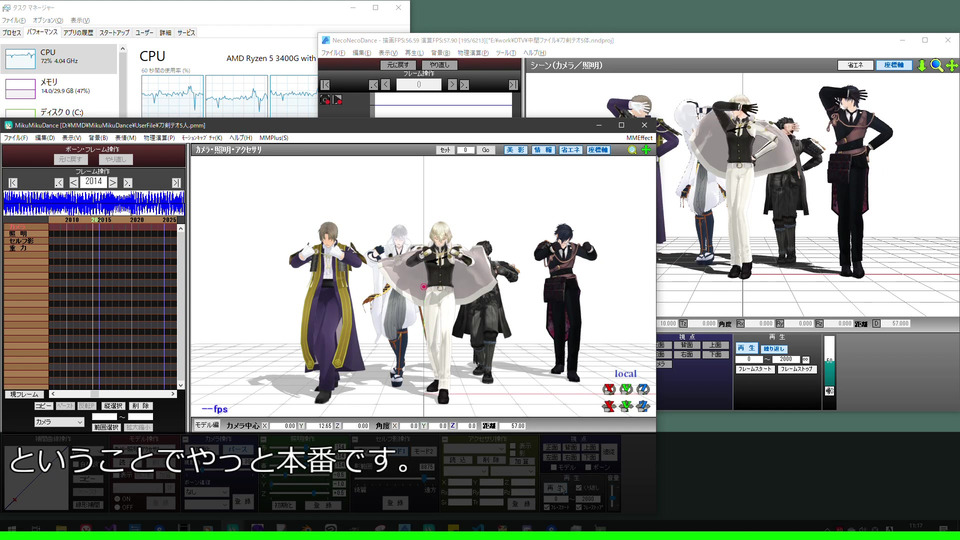
Task: Click NecoNecoDance first record keyframe icon
Action: point(325,100)
